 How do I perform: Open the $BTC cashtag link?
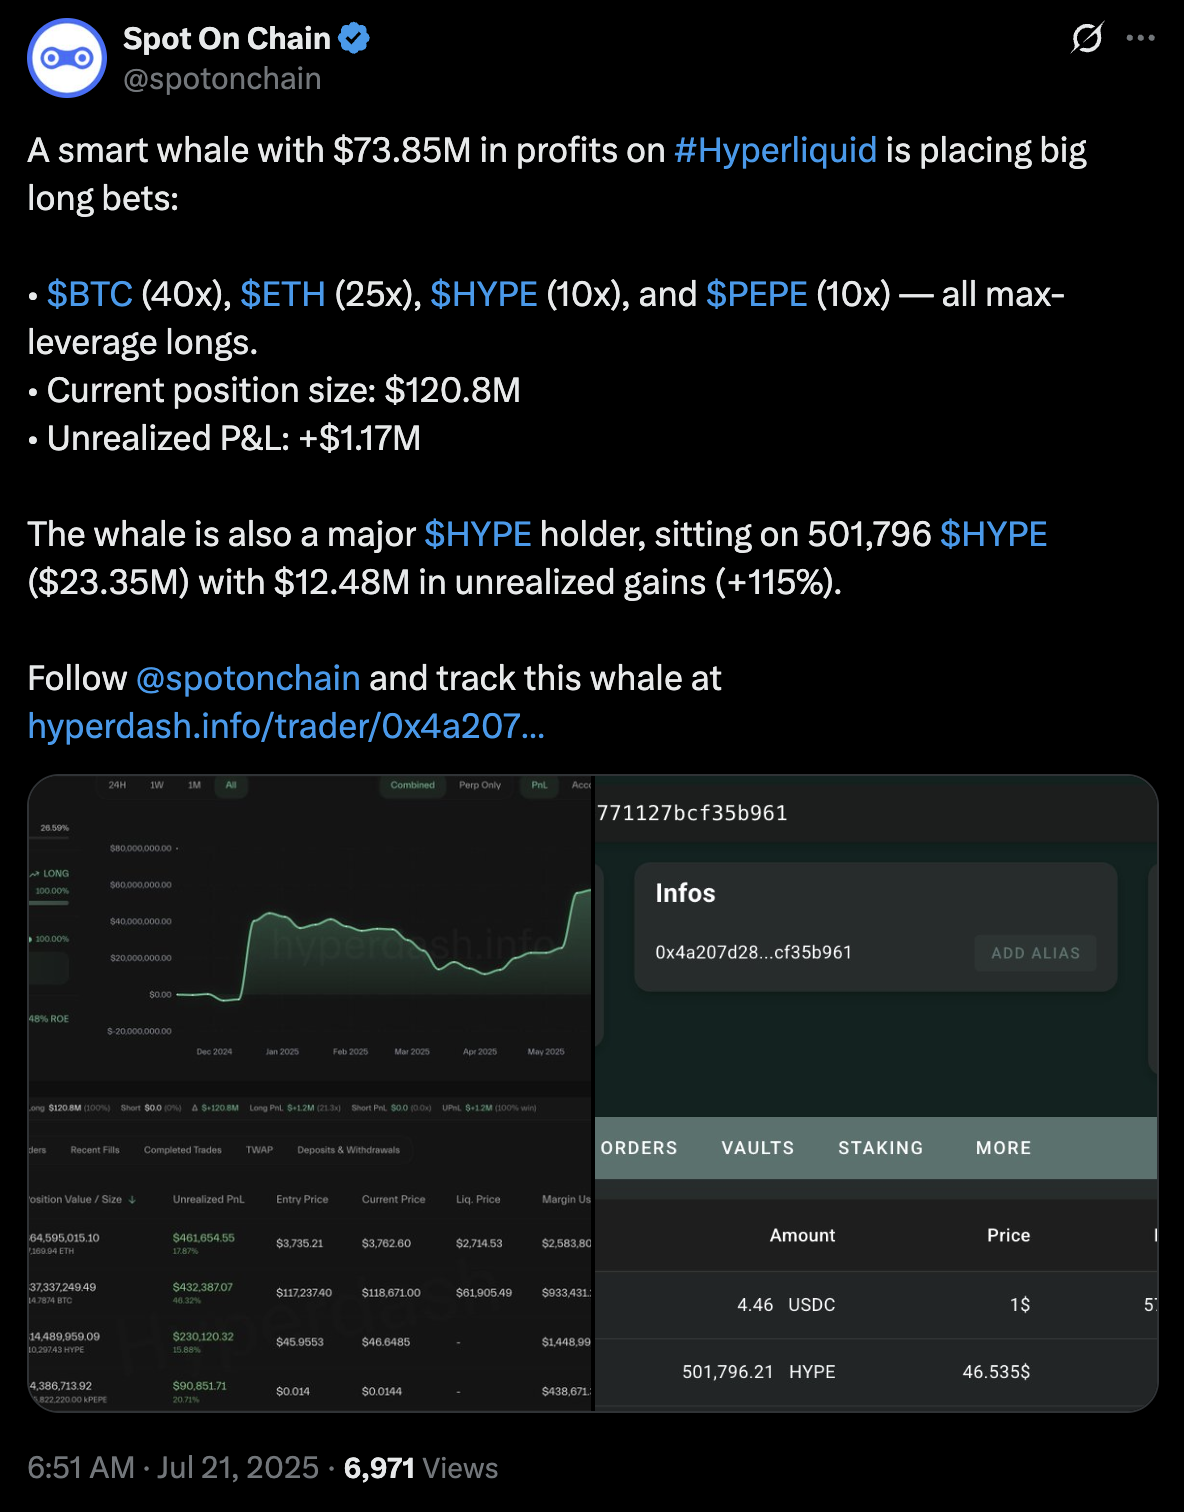coord(90,294)
